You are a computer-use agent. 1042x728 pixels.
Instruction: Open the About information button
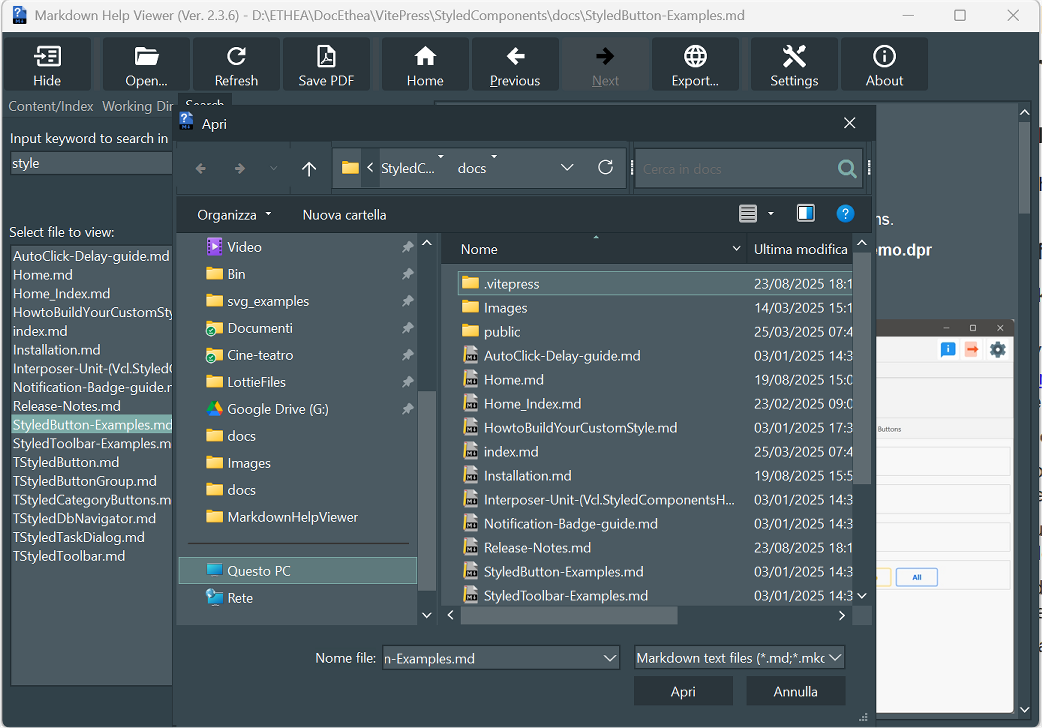[884, 65]
